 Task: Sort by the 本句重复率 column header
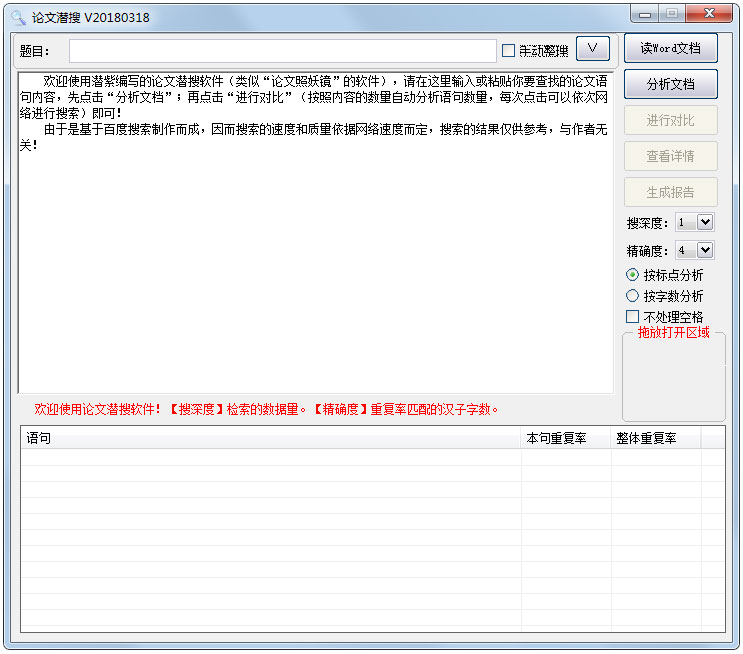(565, 438)
